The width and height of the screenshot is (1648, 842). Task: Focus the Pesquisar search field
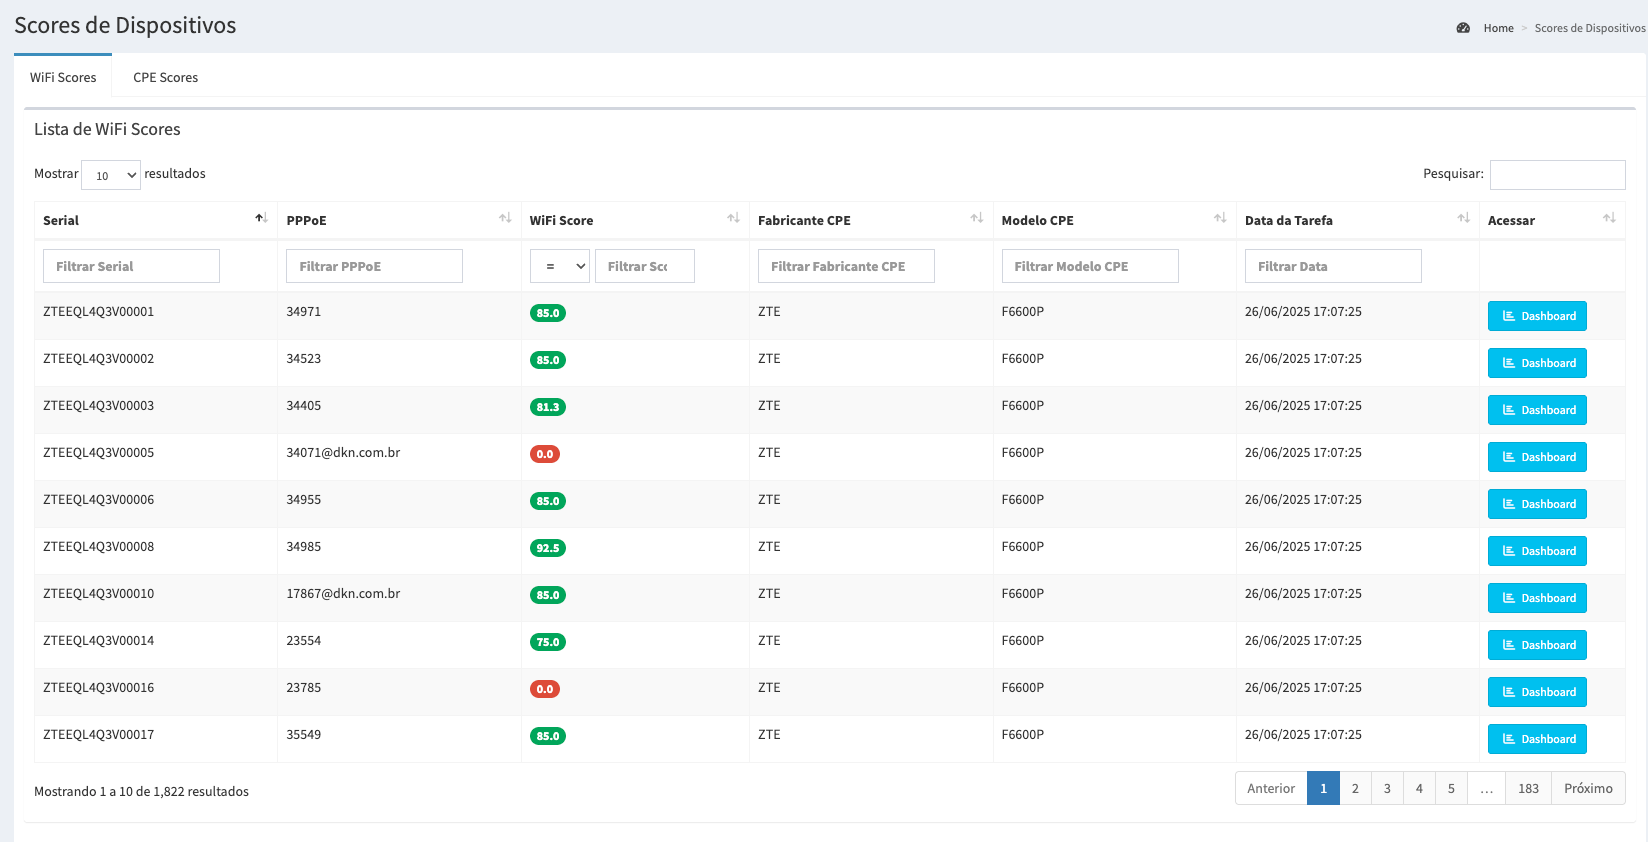pyautogui.click(x=1557, y=175)
